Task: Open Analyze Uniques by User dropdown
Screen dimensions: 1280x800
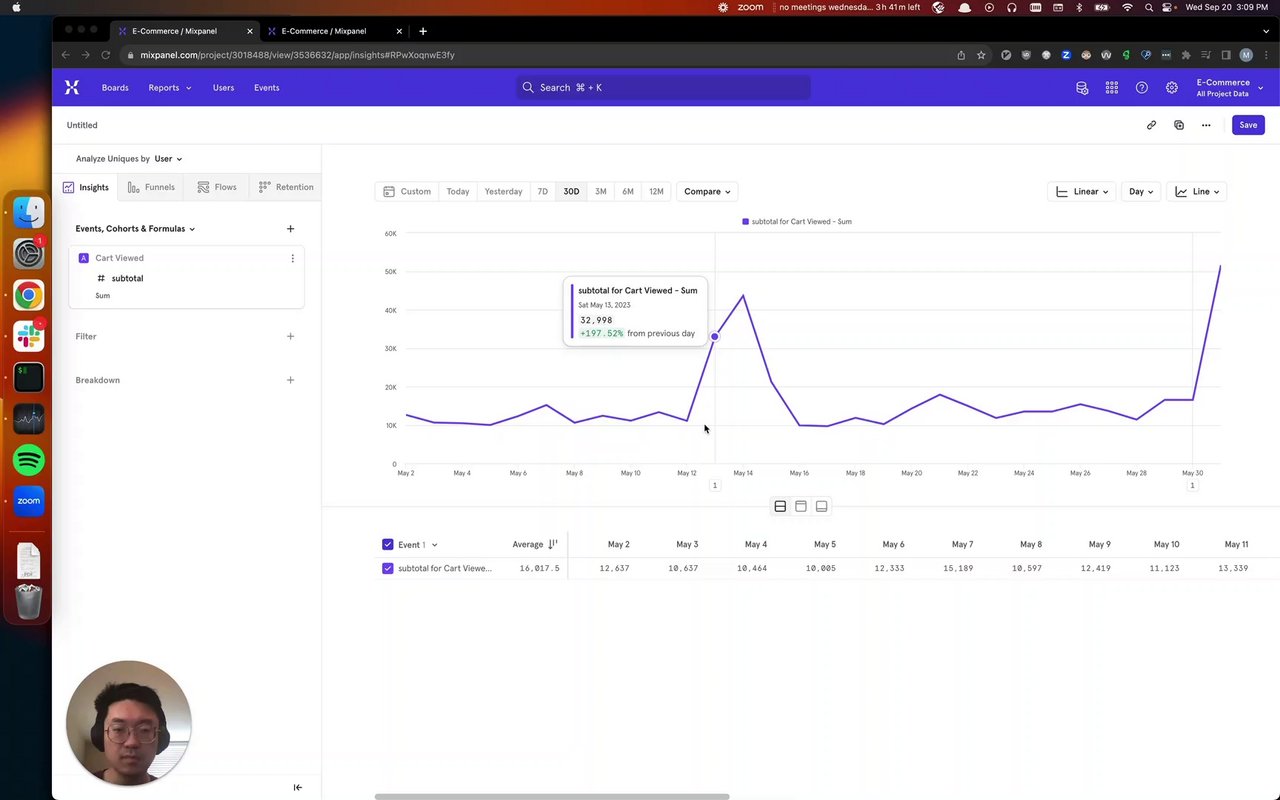Action: (x=168, y=159)
